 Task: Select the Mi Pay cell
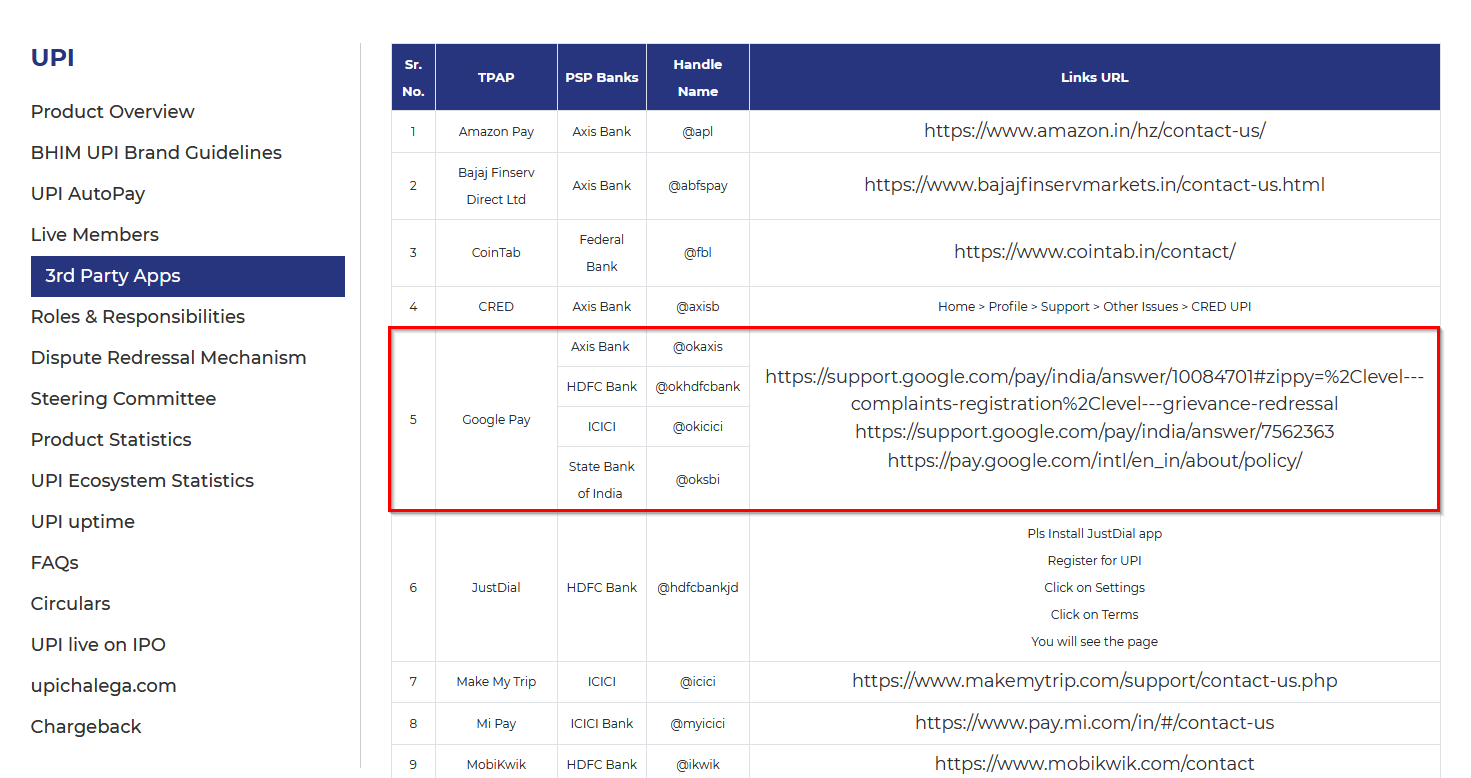pyautogui.click(x=496, y=723)
